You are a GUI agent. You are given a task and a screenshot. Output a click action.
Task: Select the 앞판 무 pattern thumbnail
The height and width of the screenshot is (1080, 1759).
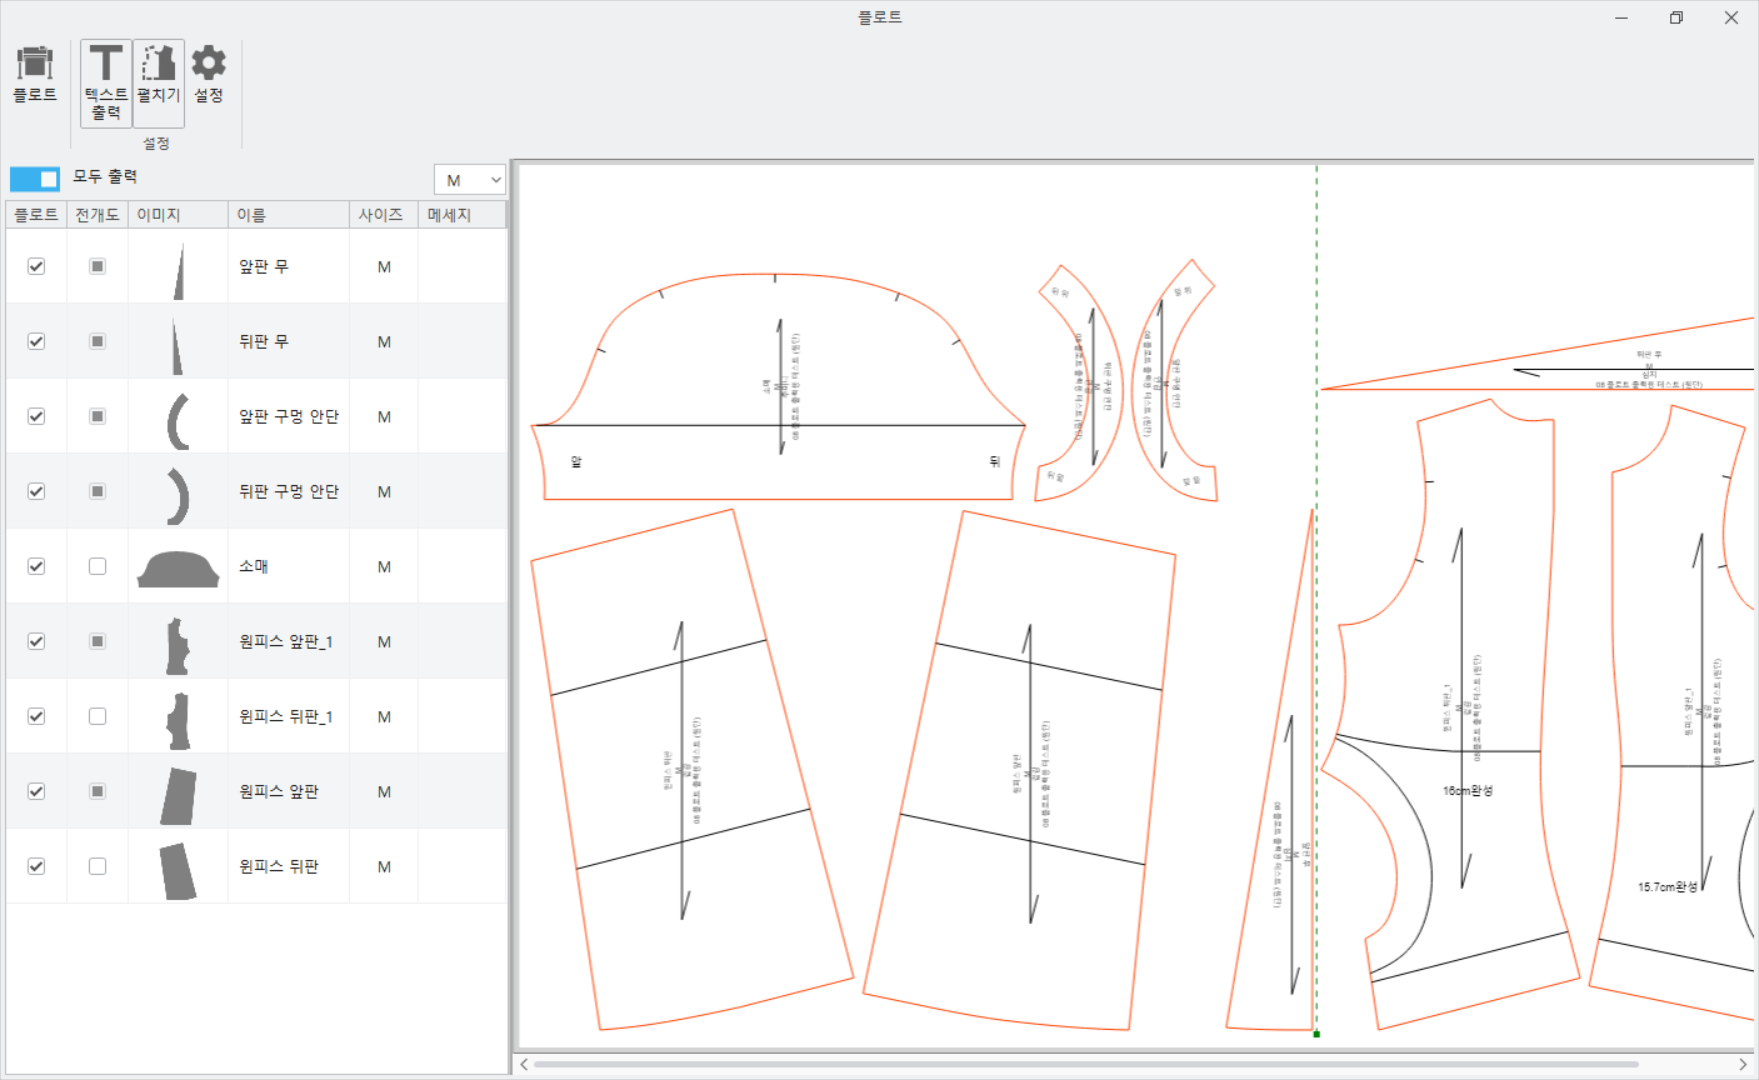(179, 269)
